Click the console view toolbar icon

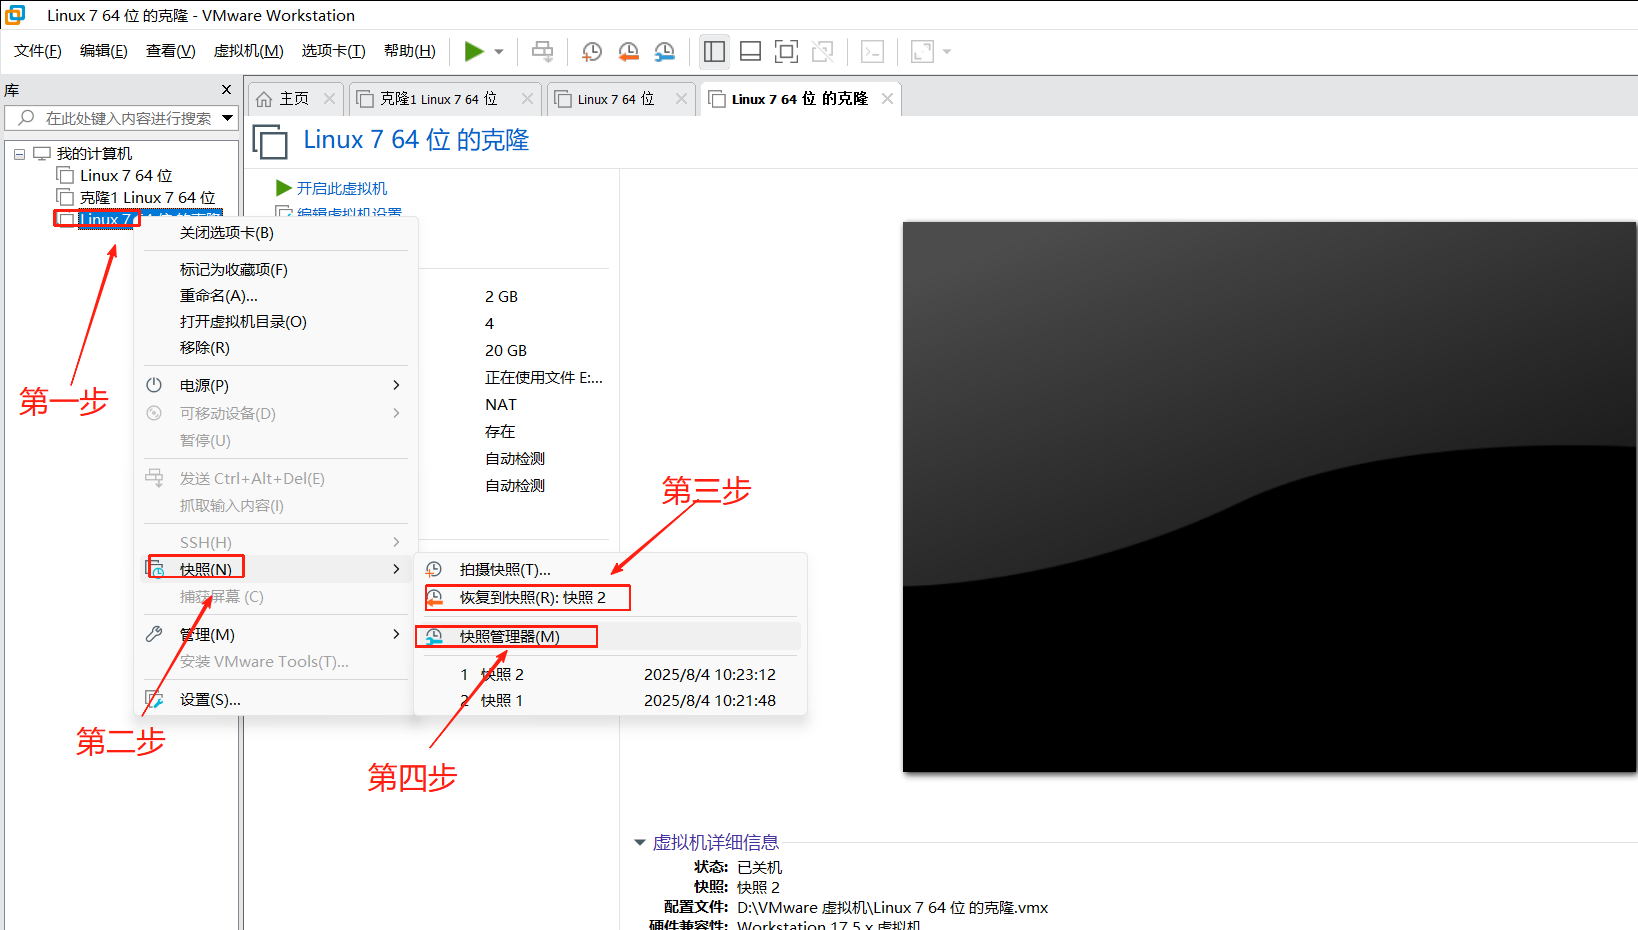(x=872, y=51)
